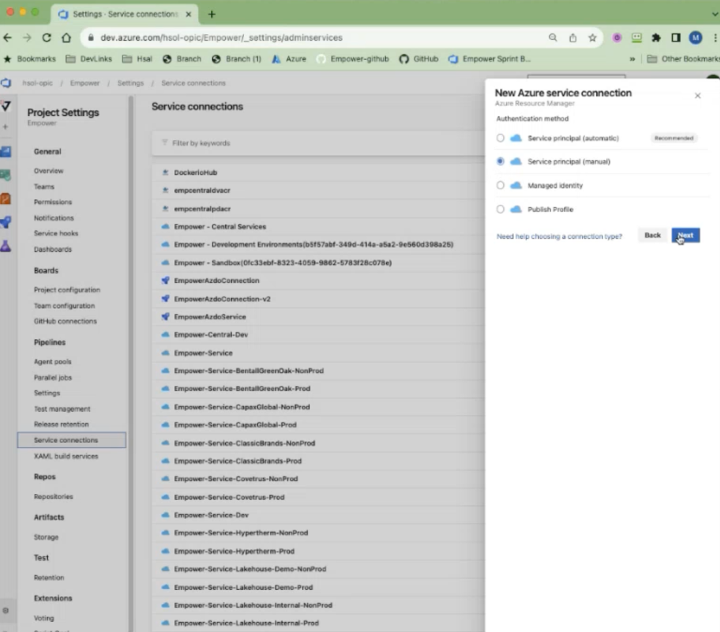Show more bookmarks chevron
The width and height of the screenshot is (720, 632).
coord(632,59)
